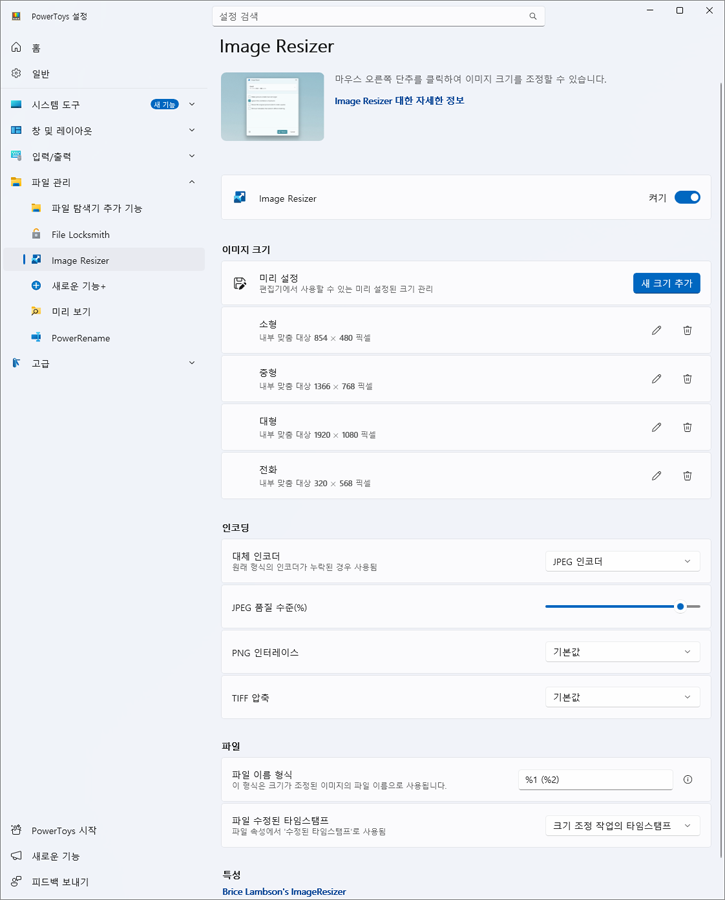
Task: Click the 새로운 기능 megaphone icon
Action: (16, 856)
